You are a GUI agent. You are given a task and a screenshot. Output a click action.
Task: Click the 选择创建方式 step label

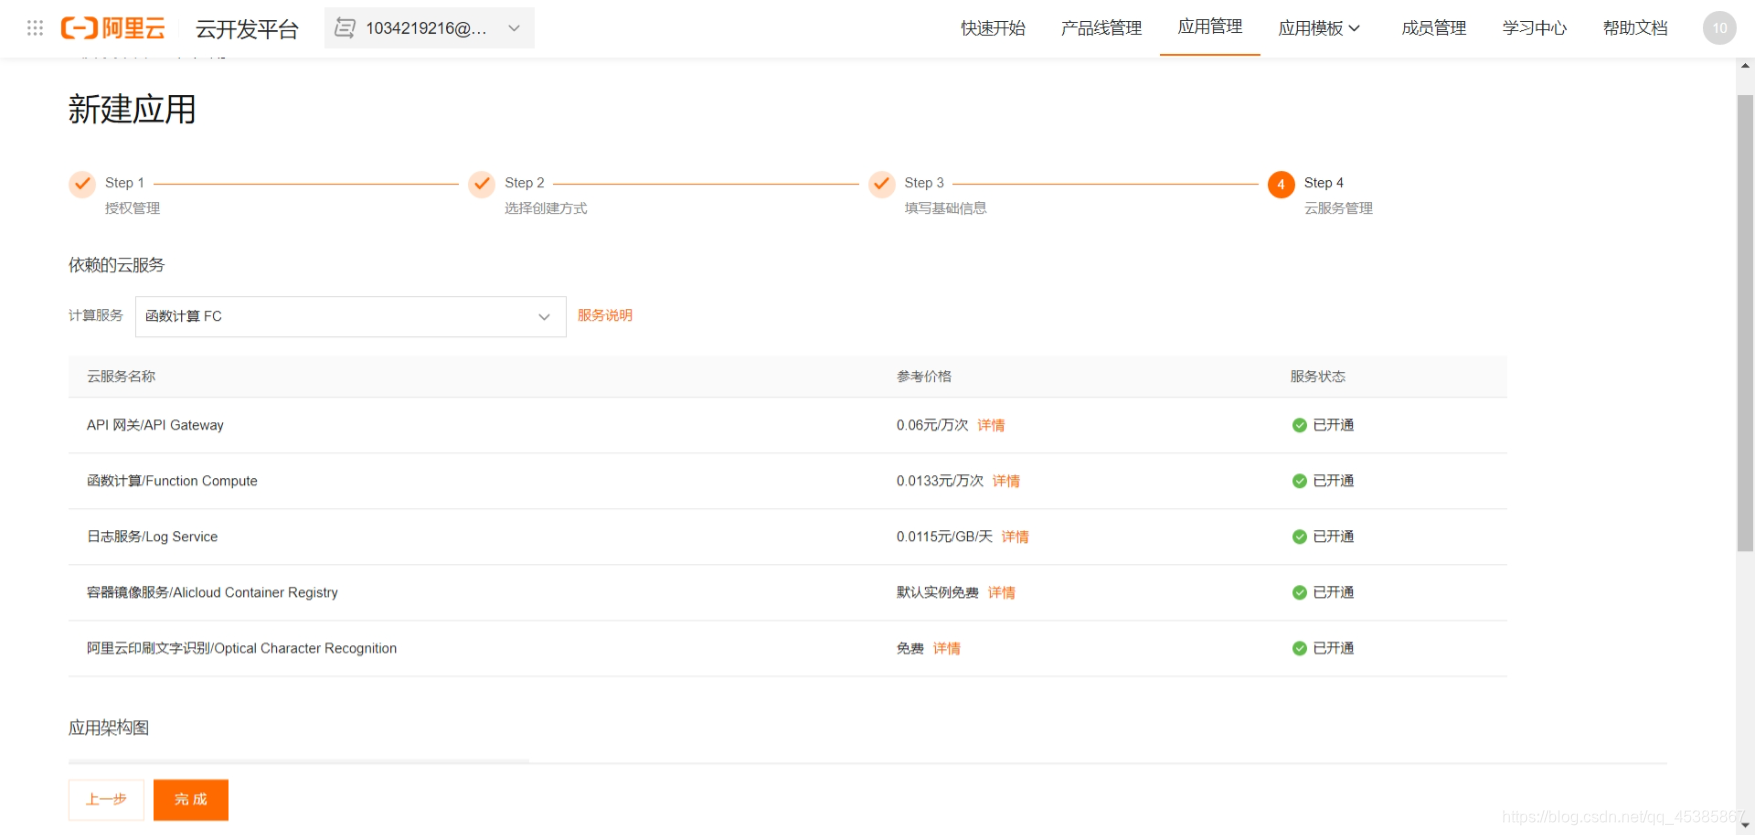[x=546, y=208]
